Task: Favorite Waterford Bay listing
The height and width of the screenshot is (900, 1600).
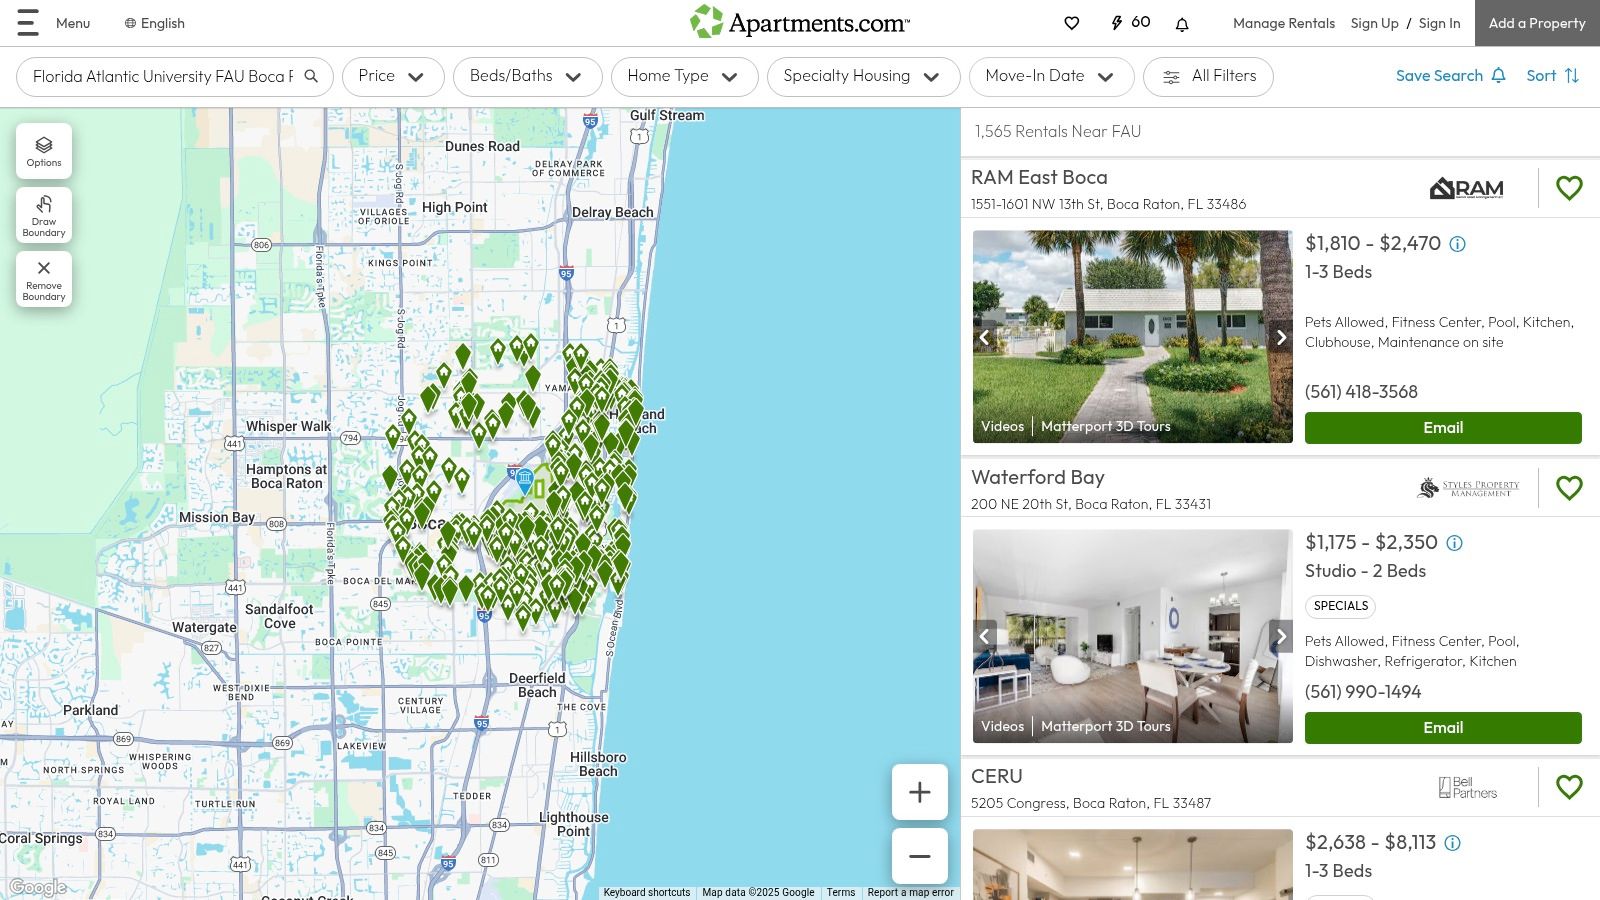Action: 1569,488
